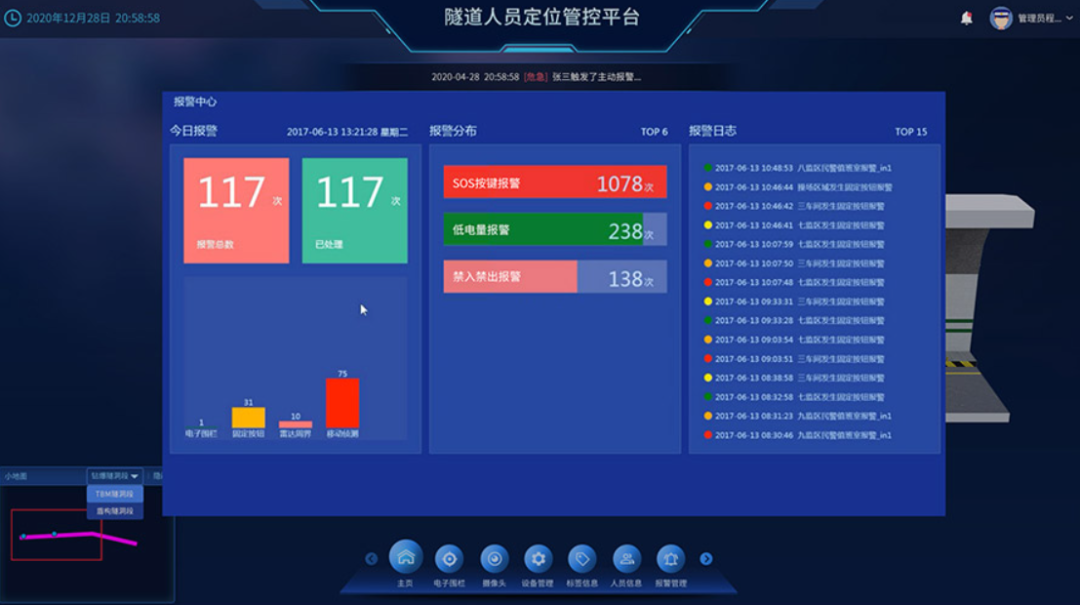Open log entry at 10:07:48
The image size is (1080, 605).
coord(793,282)
